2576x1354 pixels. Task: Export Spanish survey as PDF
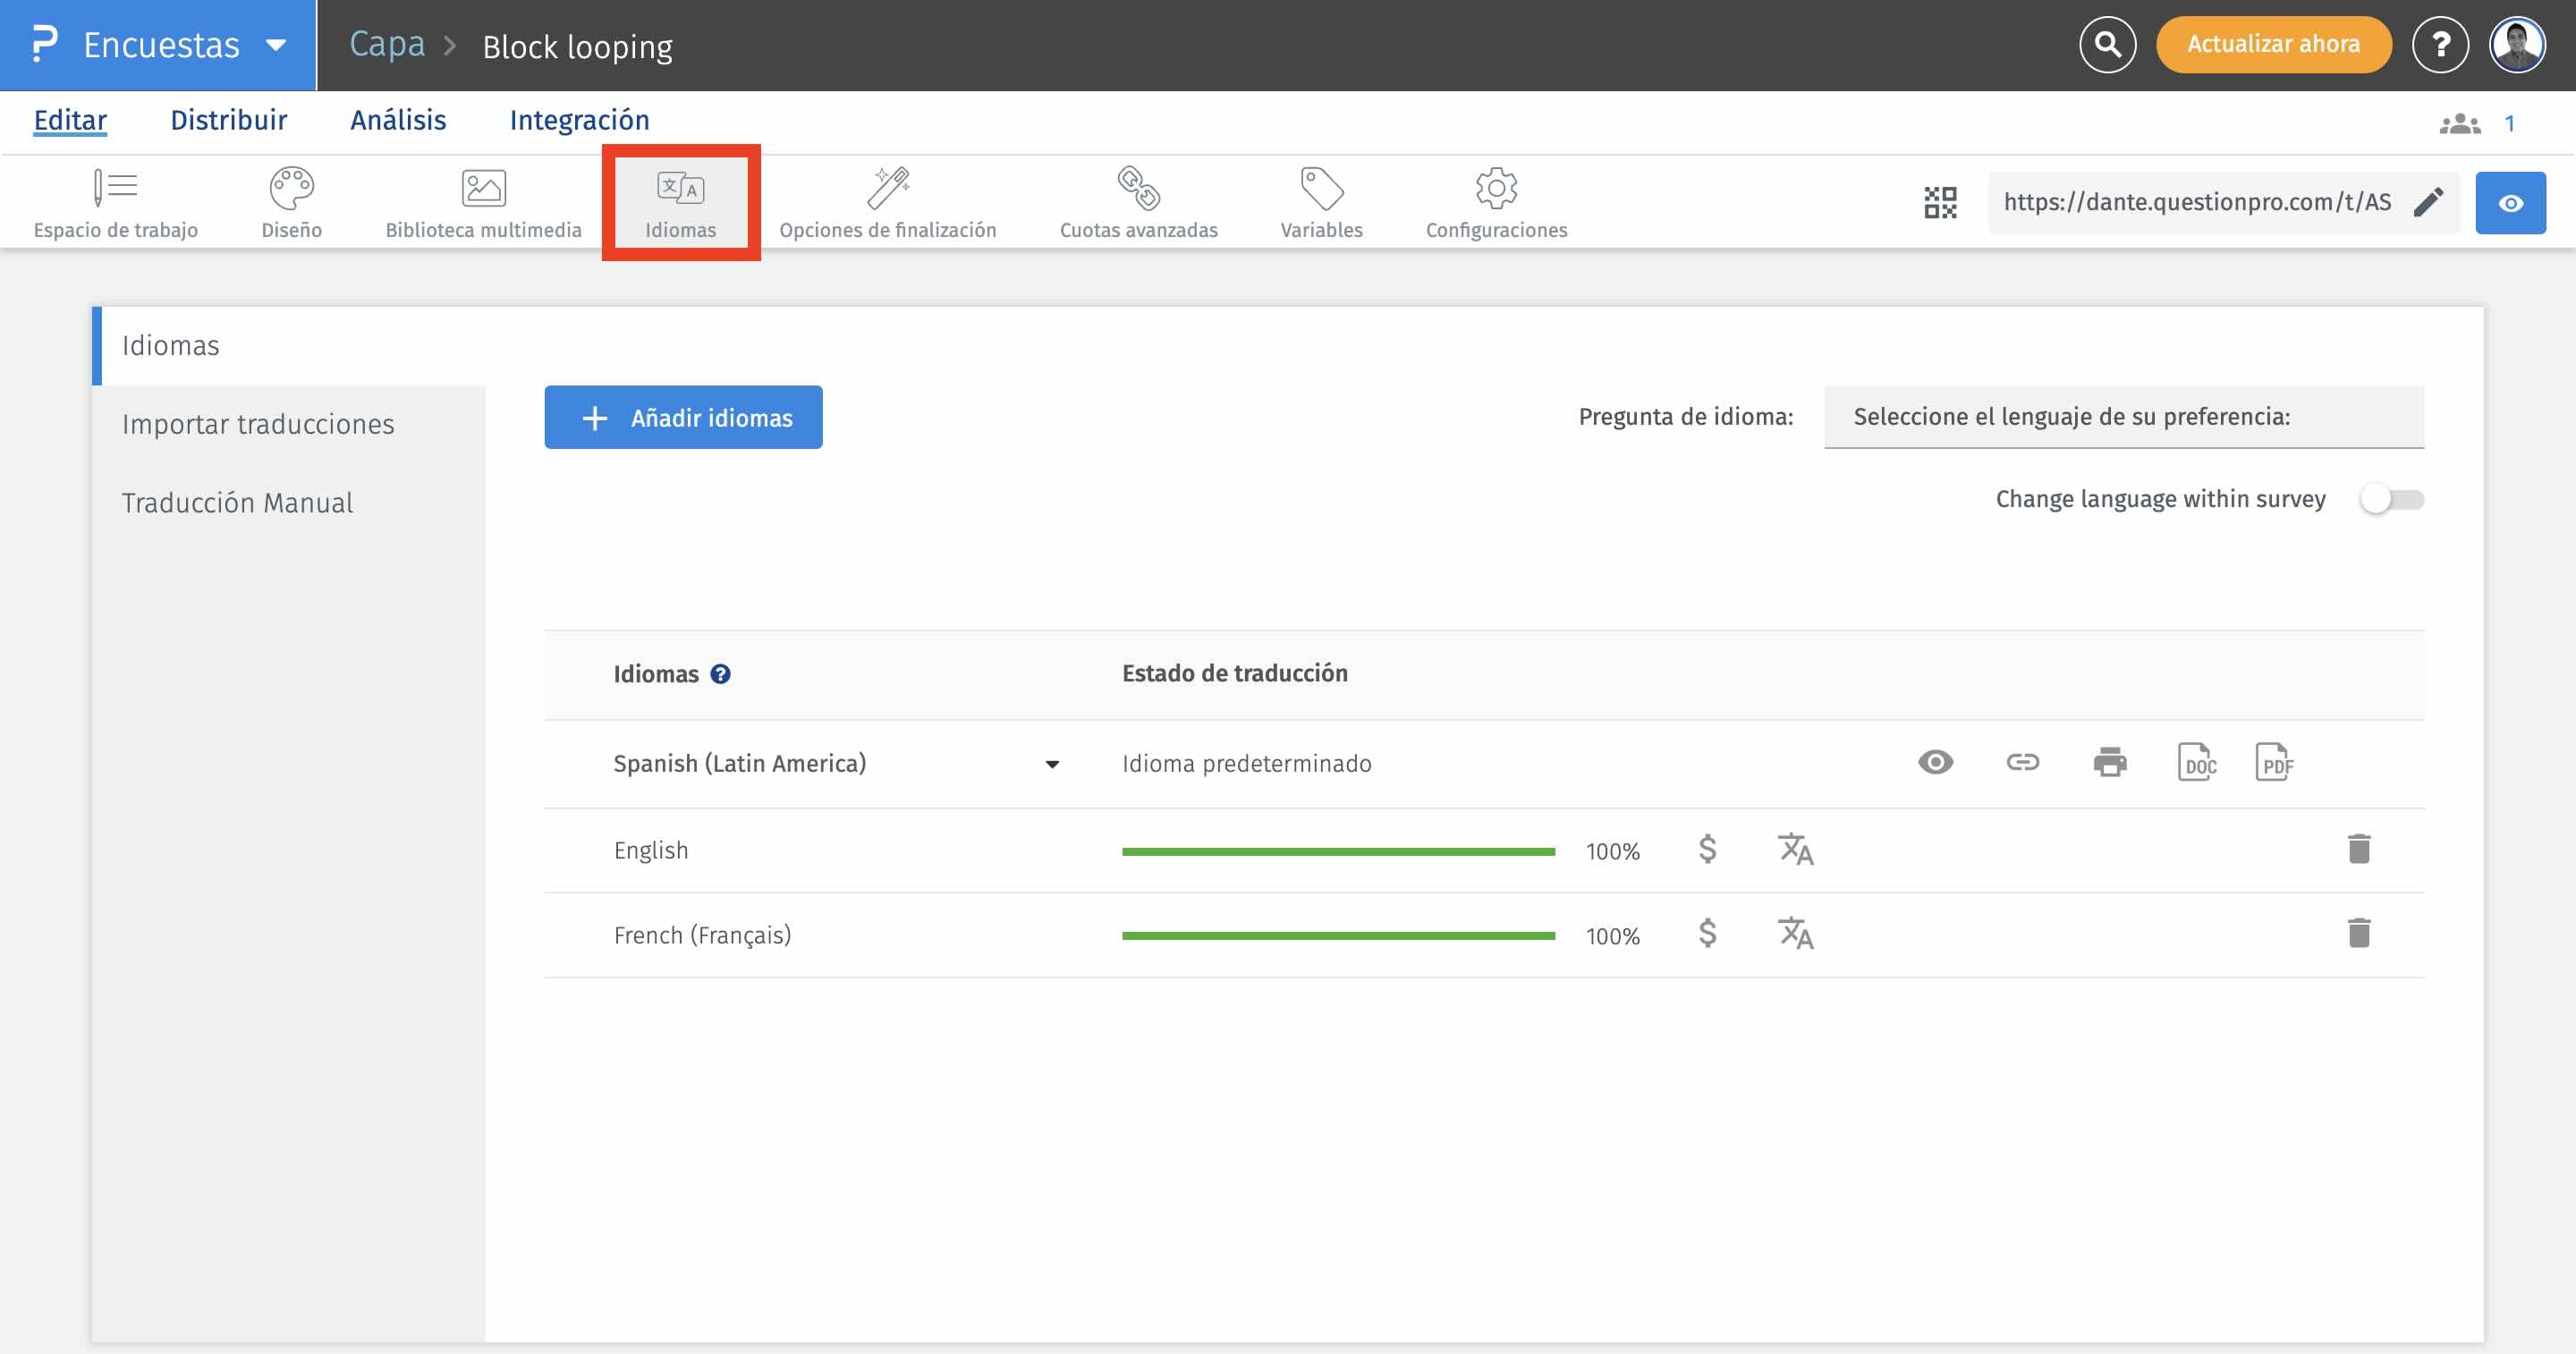(2274, 763)
